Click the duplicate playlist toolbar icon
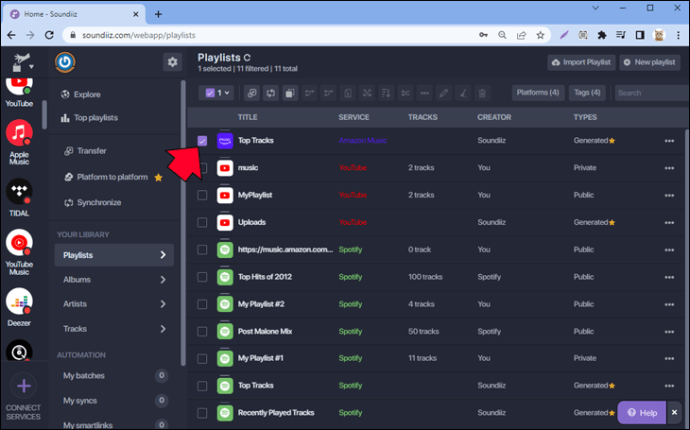This screenshot has height=430, width=690. click(x=290, y=93)
